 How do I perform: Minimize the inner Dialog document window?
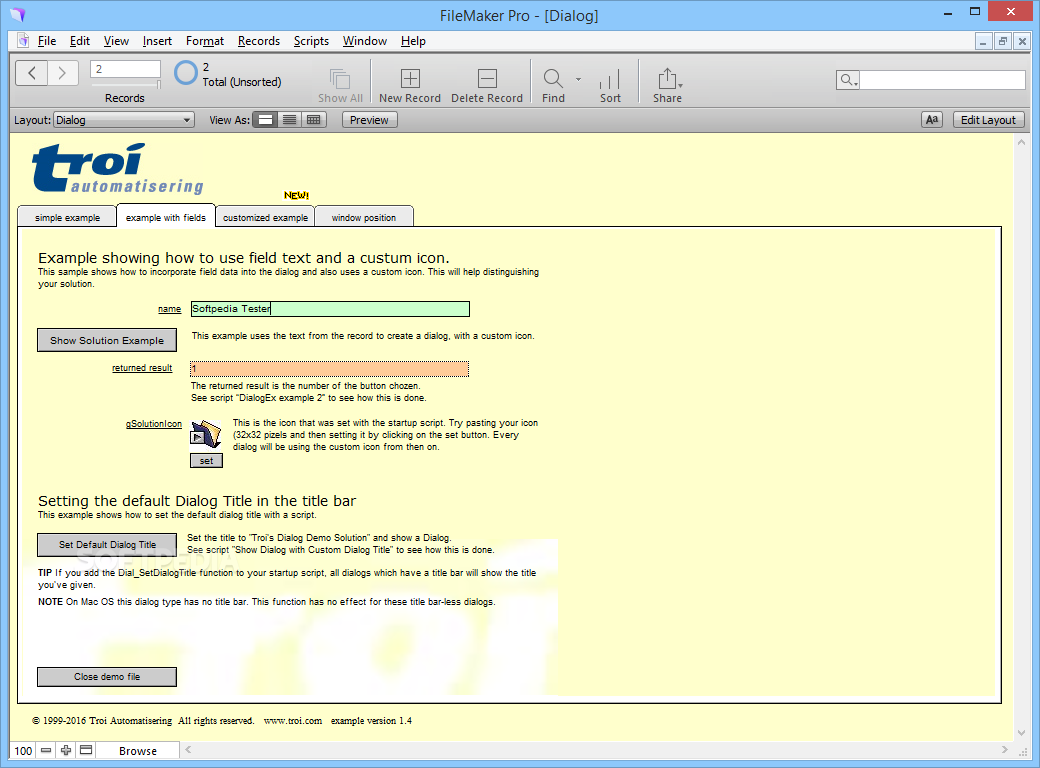[984, 41]
